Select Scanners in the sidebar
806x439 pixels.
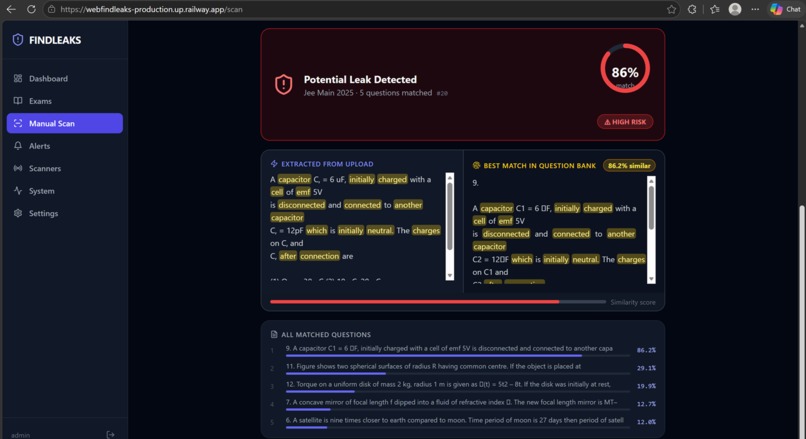coord(65,168)
